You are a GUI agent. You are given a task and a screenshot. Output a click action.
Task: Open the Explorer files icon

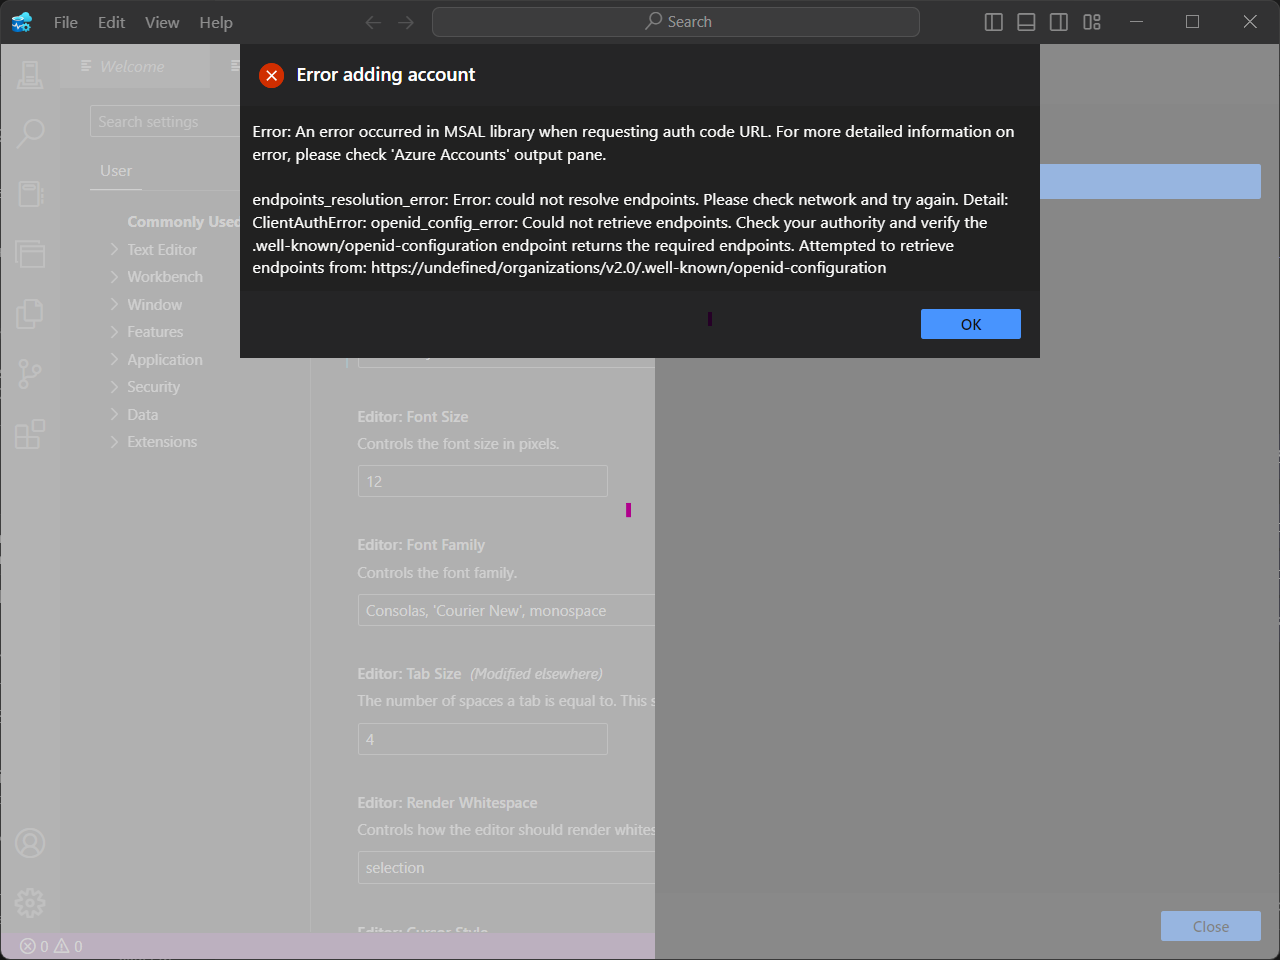[x=30, y=314]
